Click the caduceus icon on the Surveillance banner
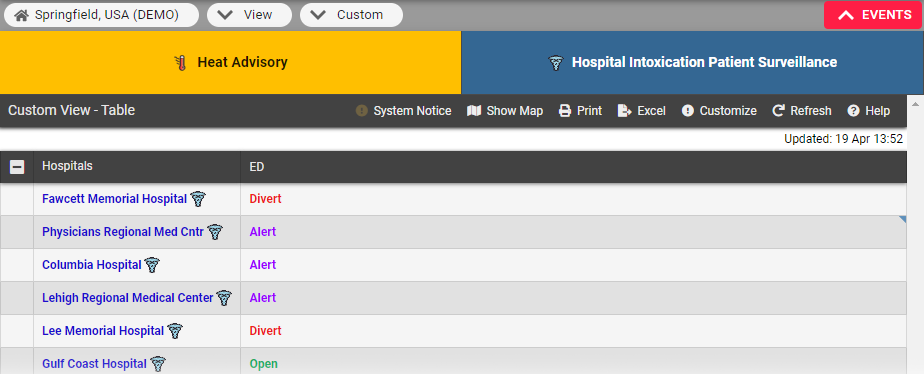 556,63
